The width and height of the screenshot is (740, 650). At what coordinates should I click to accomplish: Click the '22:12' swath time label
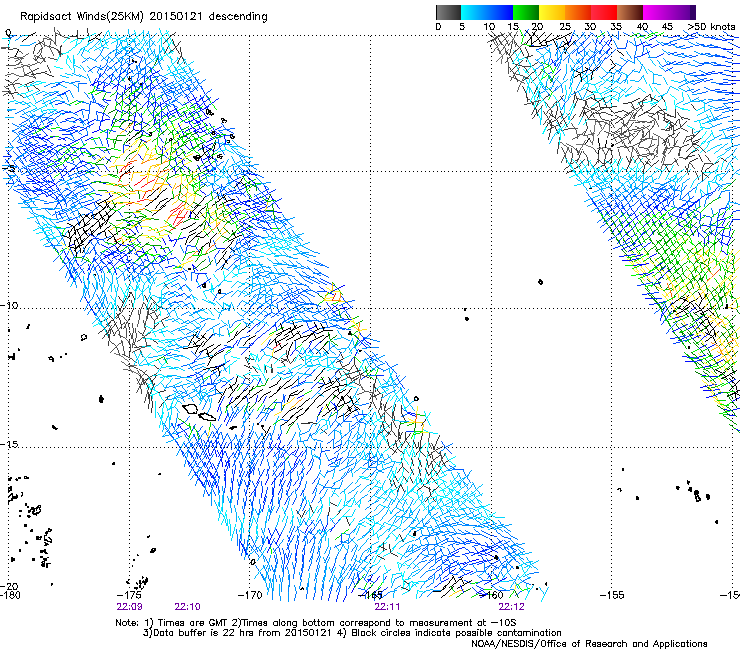click(x=512, y=607)
